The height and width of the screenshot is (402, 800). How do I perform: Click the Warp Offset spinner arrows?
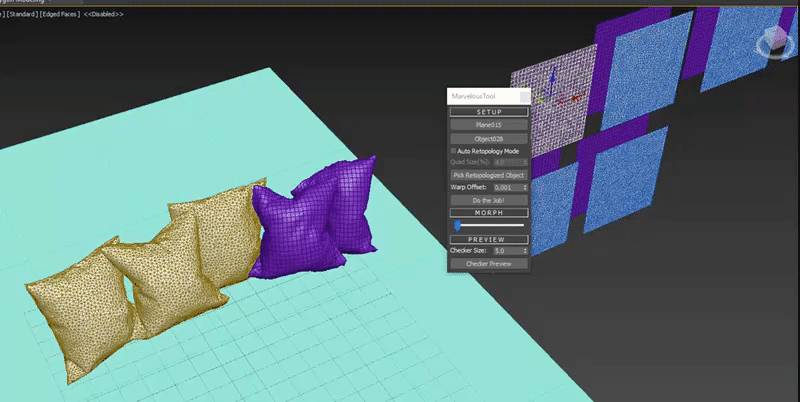point(526,188)
